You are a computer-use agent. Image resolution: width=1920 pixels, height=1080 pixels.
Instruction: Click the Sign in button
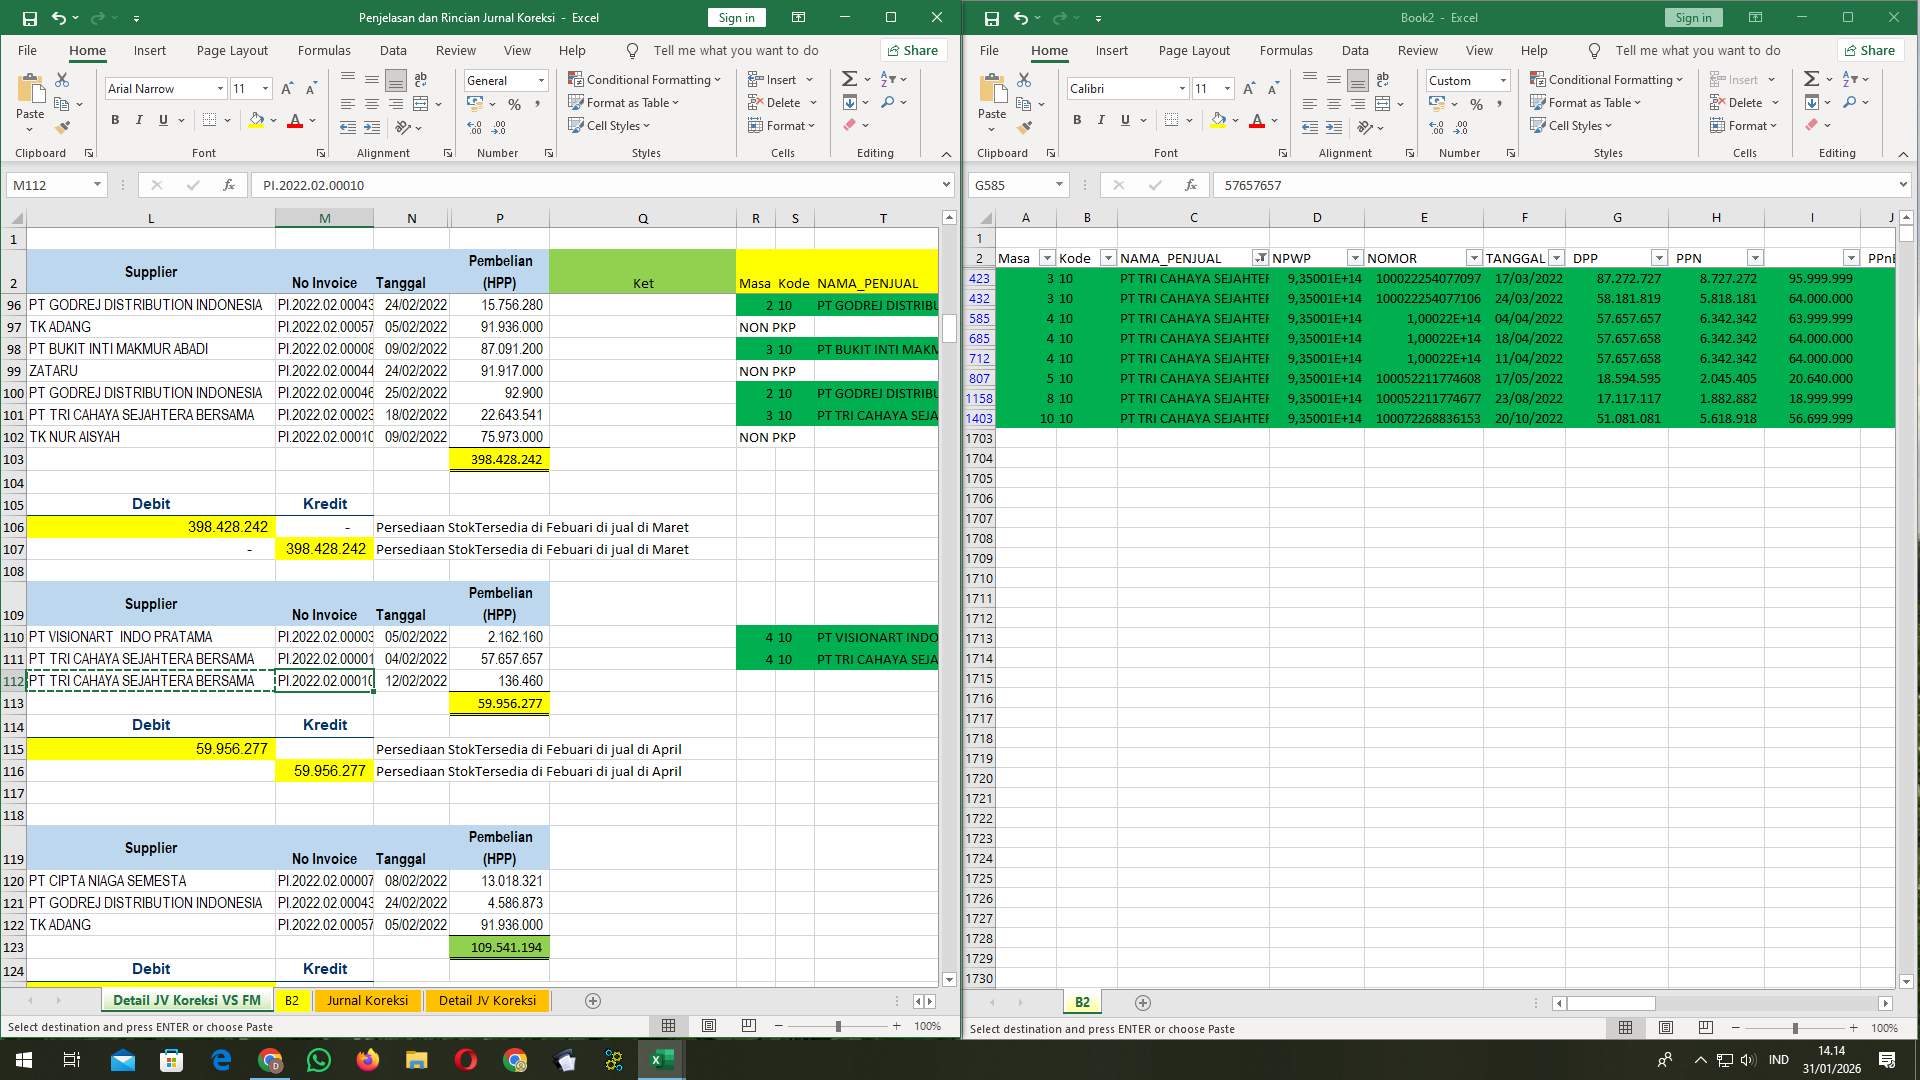pyautogui.click(x=736, y=17)
